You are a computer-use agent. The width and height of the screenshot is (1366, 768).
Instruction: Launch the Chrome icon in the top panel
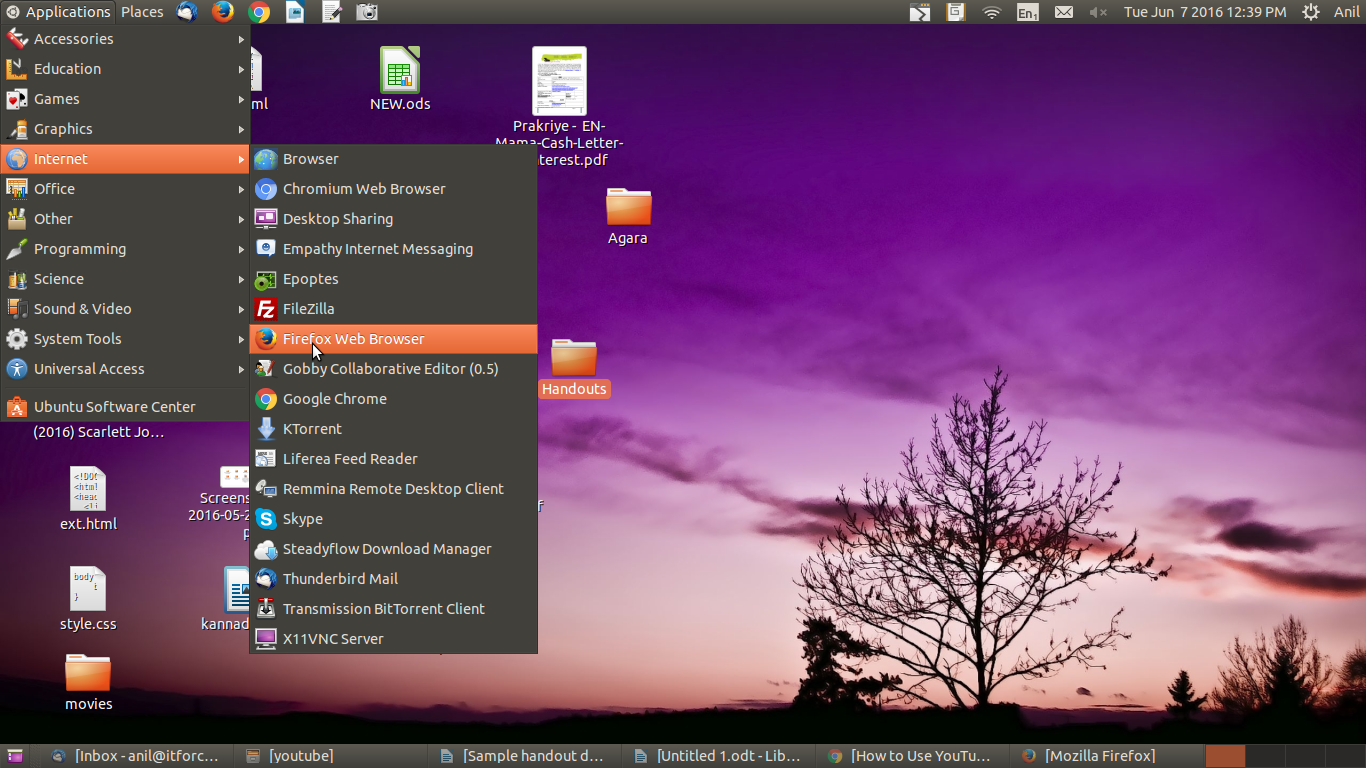[259, 12]
